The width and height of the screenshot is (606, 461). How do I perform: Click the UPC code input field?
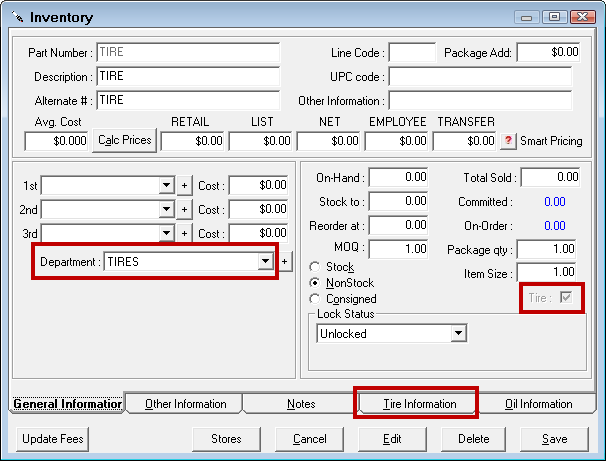point(480,76)
